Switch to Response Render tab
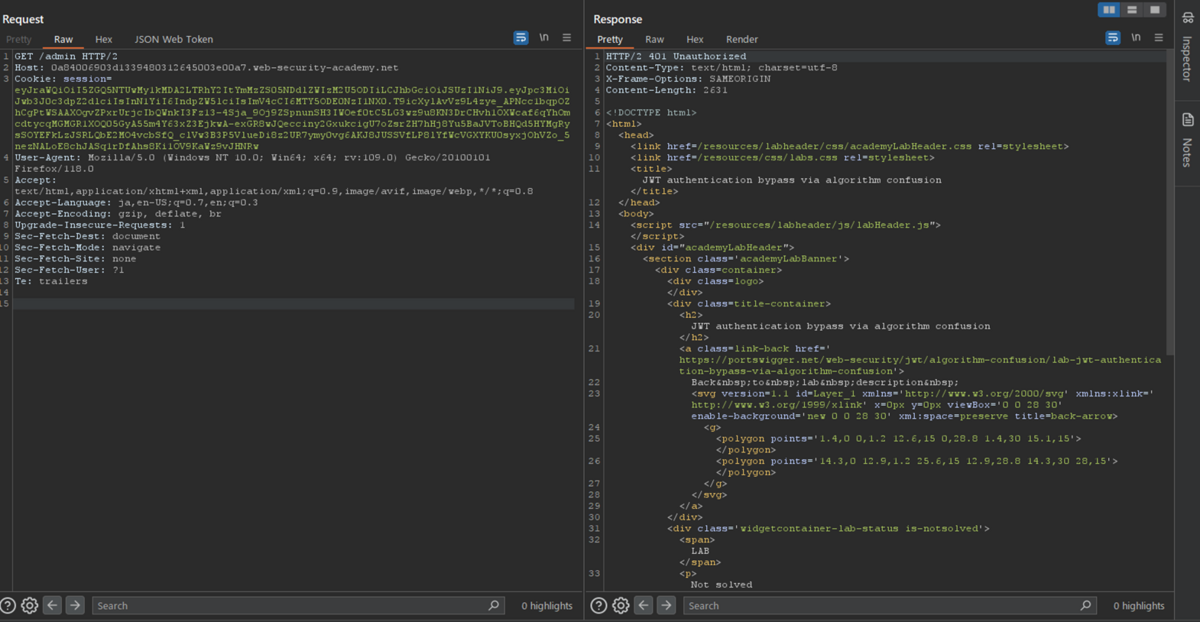1200x622 pixels. pyautogui.click(x=742, y=39)
